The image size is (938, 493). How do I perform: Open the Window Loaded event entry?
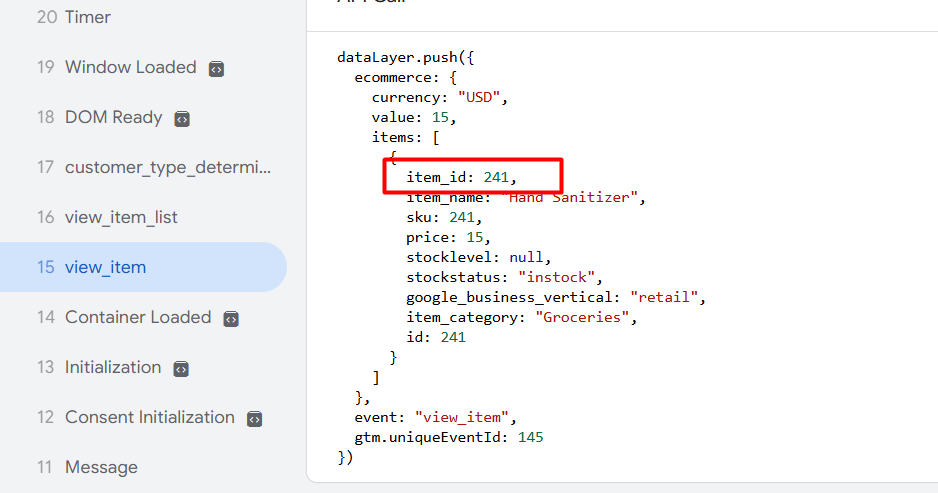tap(130, 67)
